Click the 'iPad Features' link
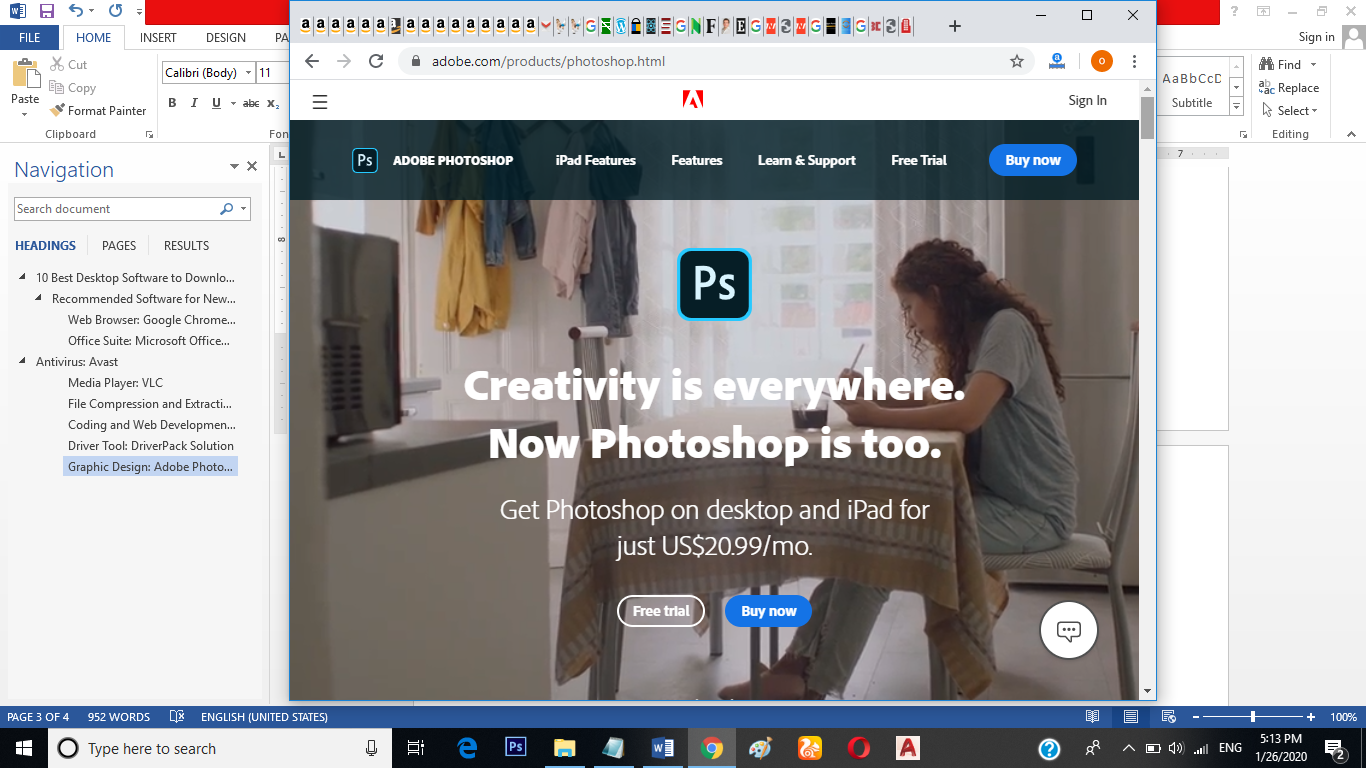 pyautogui.click(x=596, y=160)
